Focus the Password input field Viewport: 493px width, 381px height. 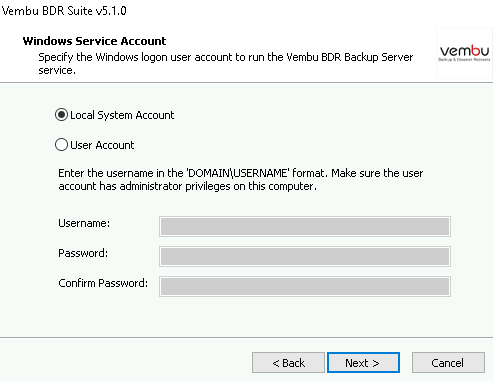305,257
